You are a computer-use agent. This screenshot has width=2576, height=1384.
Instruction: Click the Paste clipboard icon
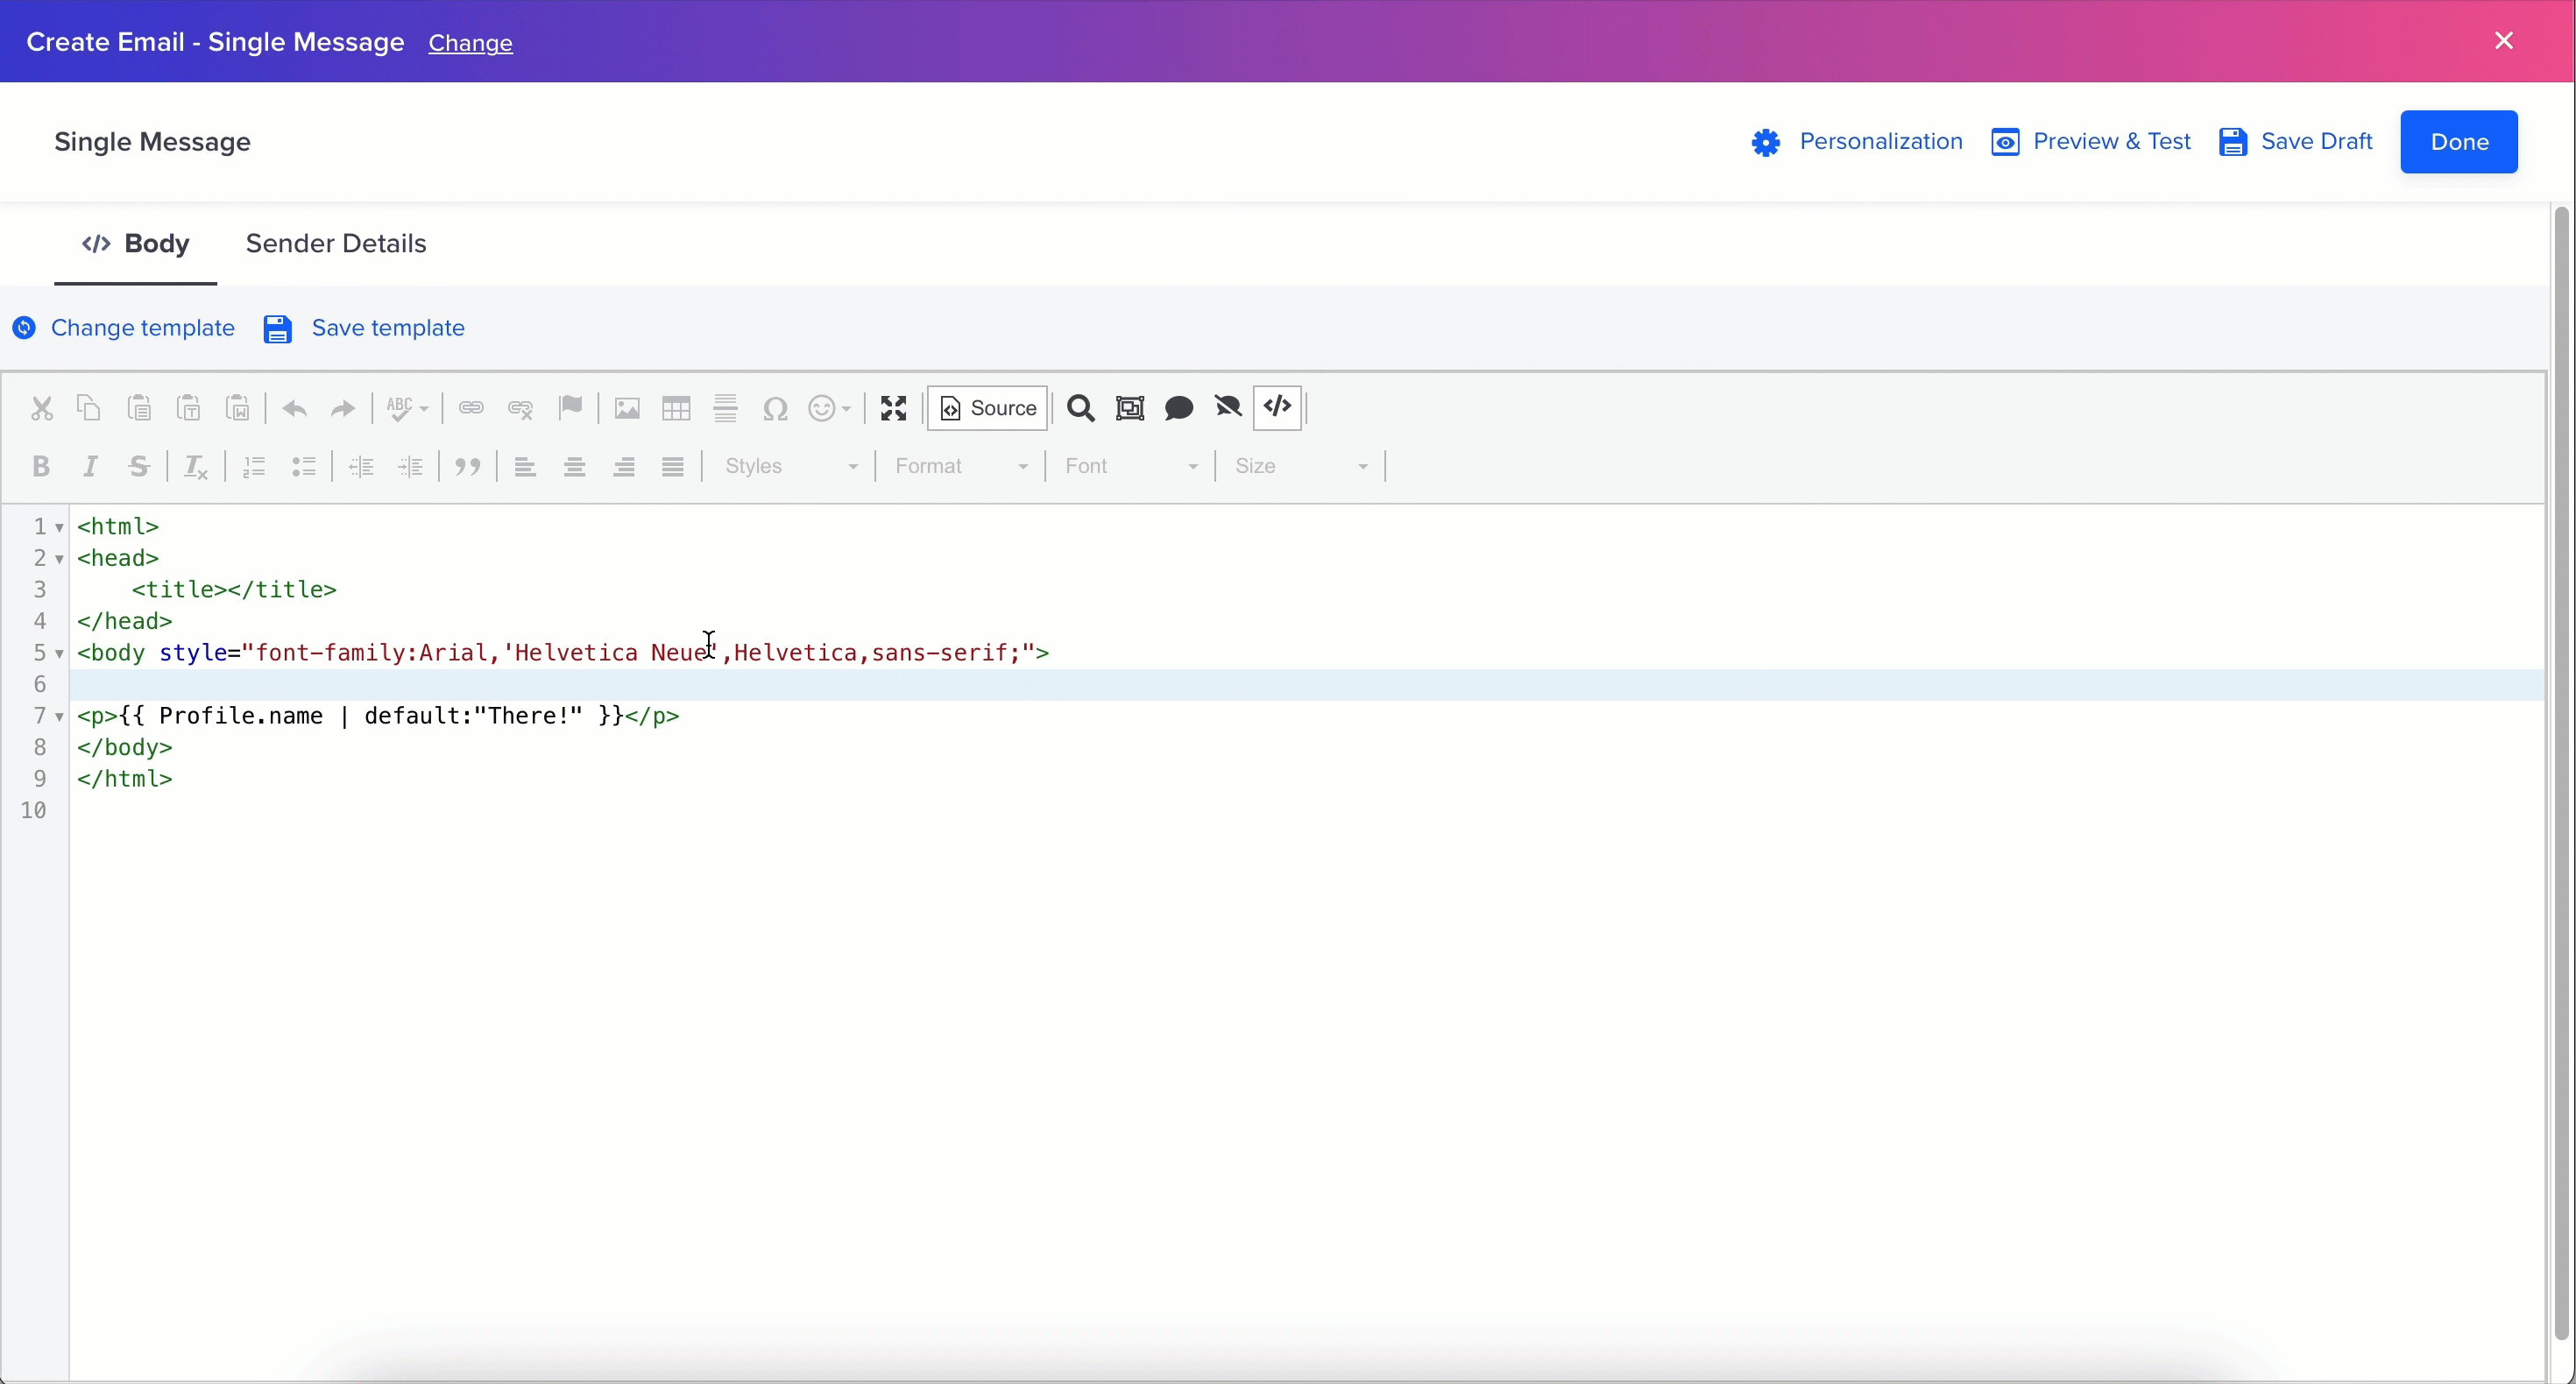point(140,408)
